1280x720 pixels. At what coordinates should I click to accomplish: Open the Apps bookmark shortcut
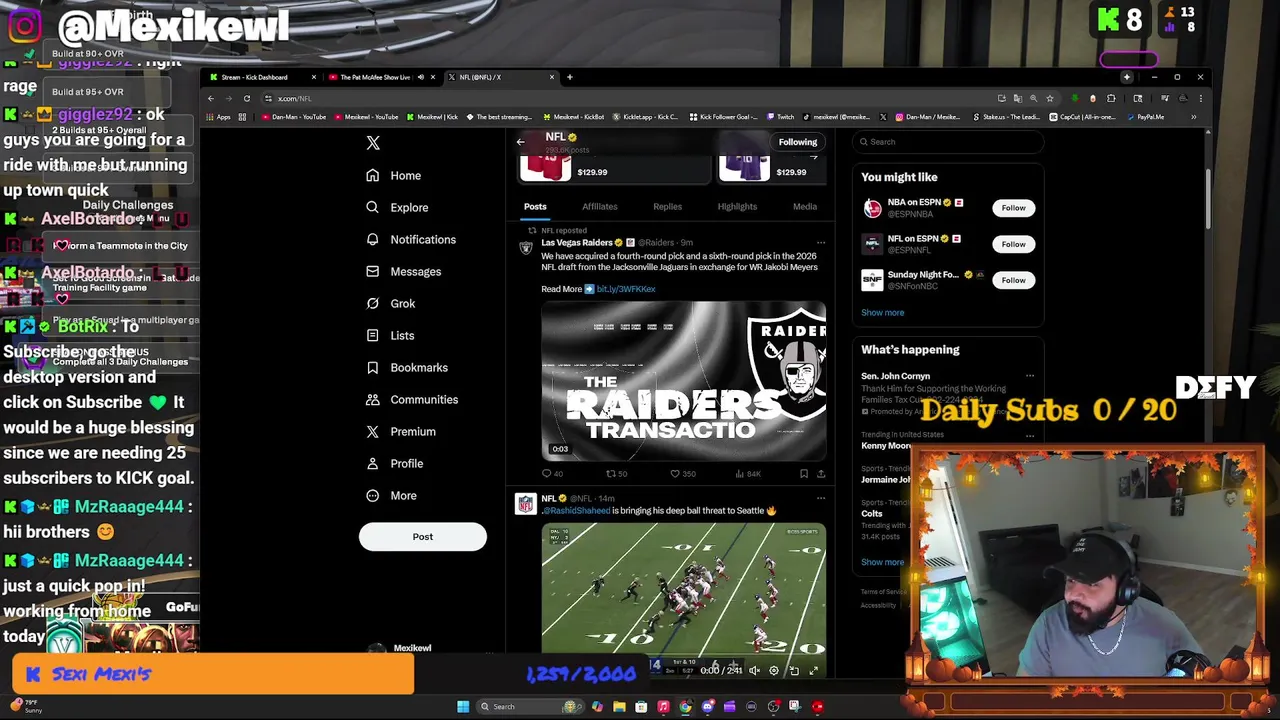pos(218,117)
